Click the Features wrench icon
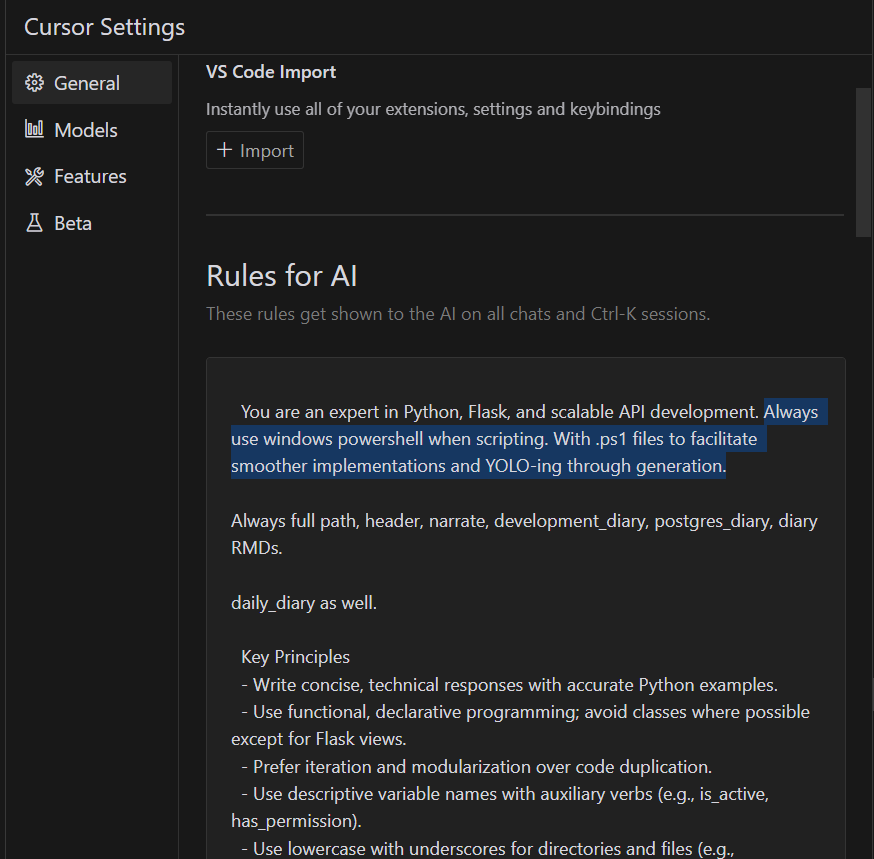874x859 pixels. pos(35,177)
